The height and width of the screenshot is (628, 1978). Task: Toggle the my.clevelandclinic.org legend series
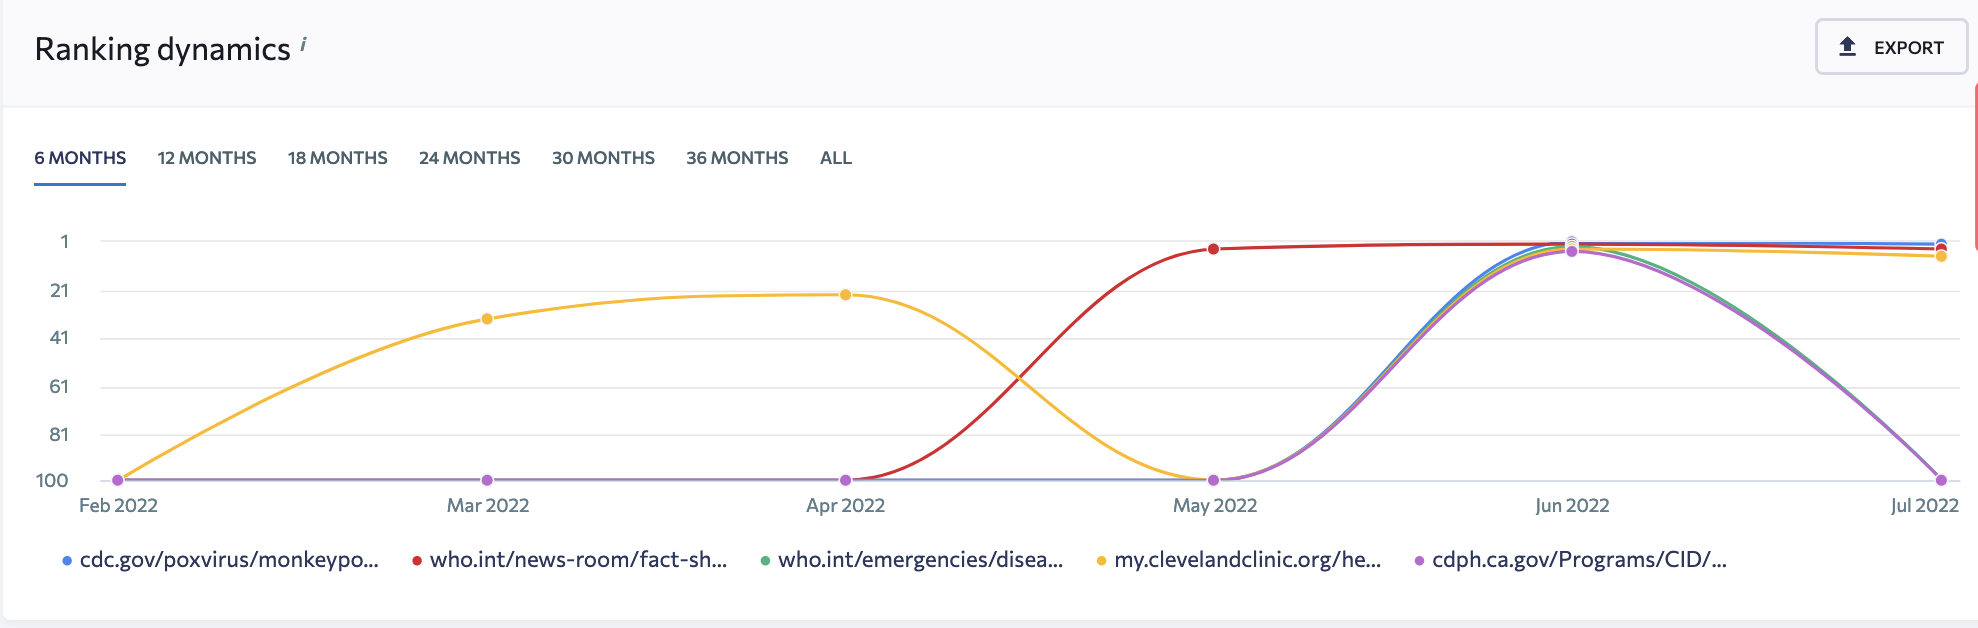[x=1247, y=560]
